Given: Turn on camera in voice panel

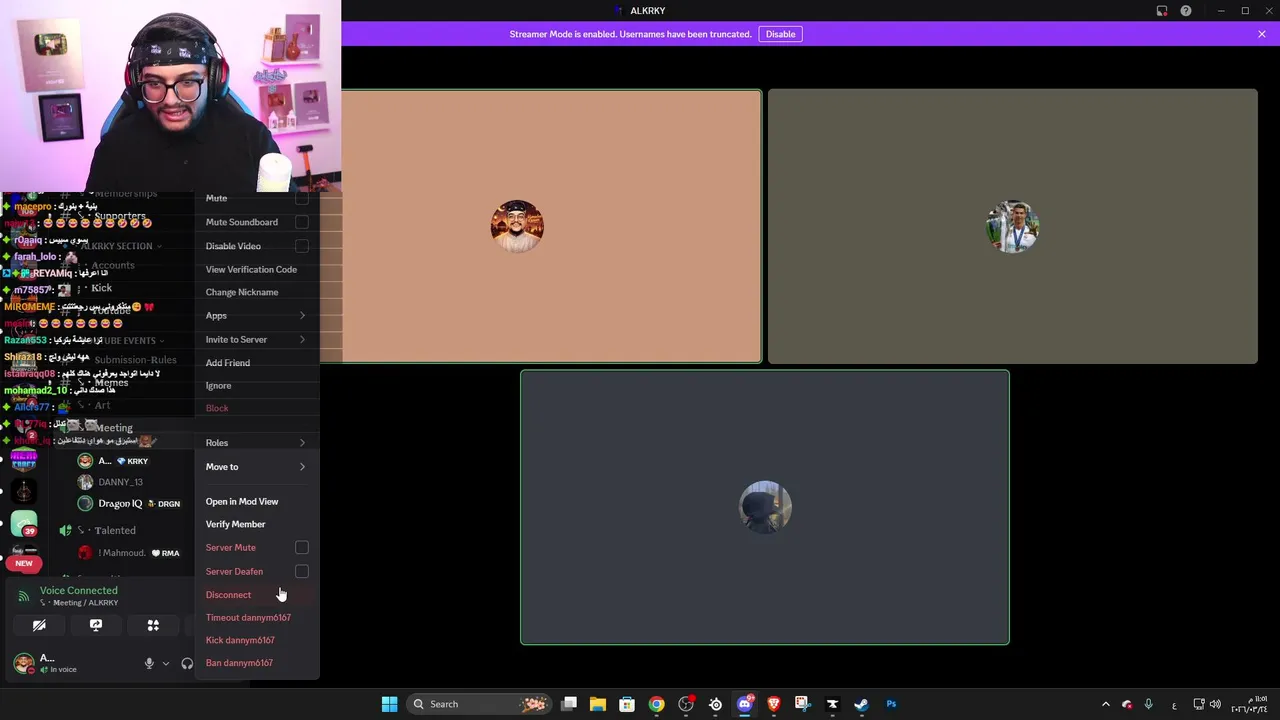Looking at the screenshot, I should point(39,625).
